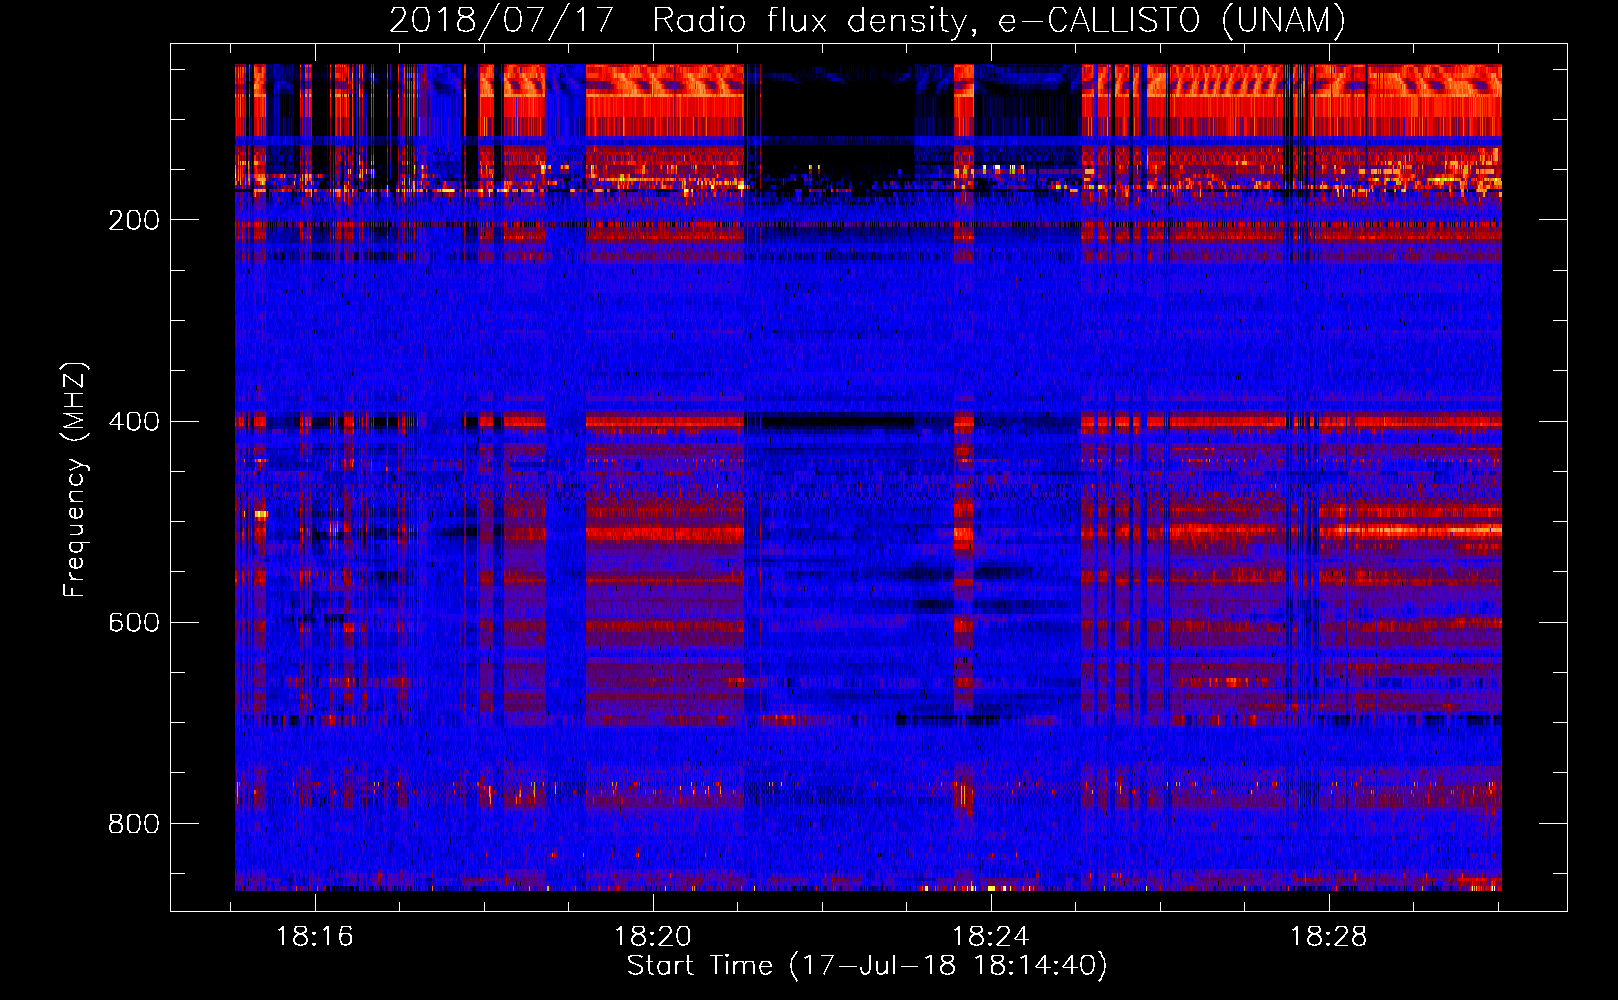Click the plot title 'Radio flux density, e-CALLISTO (UNAM)'
The width and height of the screenshot is (1618, 1000).
click(x=999, y=19)
